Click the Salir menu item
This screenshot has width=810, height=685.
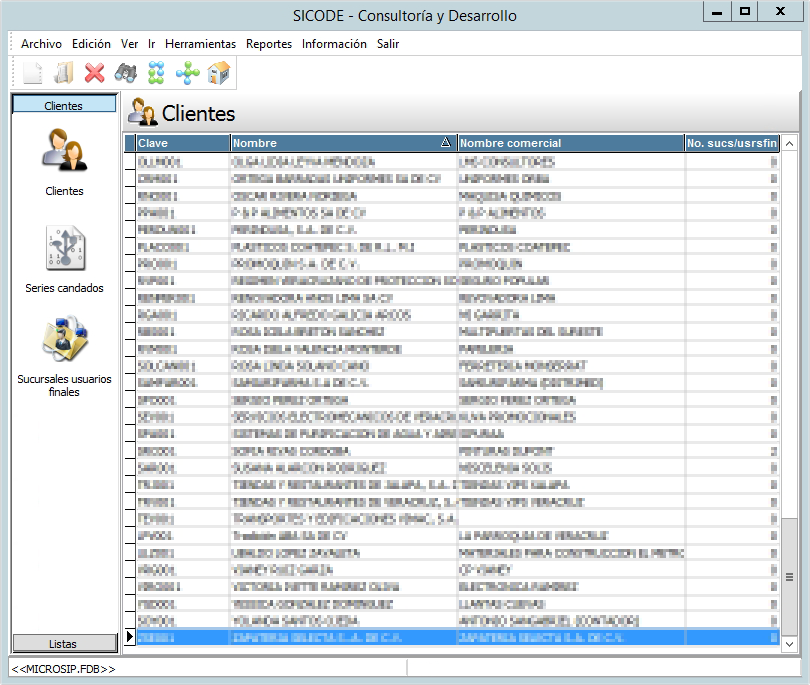pos(388,44)
